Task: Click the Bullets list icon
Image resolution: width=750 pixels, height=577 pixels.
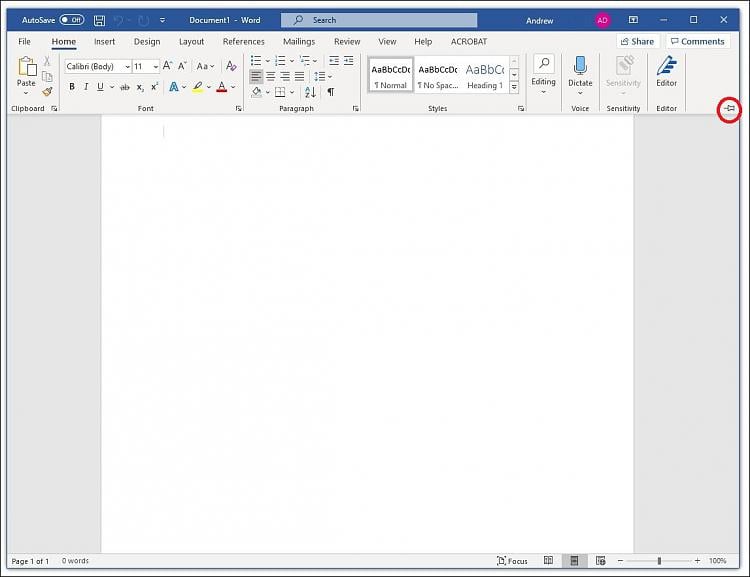Action: [256, 61]
